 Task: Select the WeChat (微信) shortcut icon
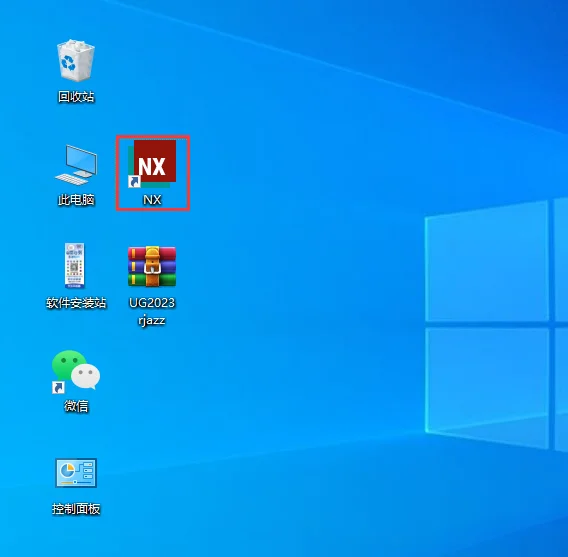click(76, 371)
